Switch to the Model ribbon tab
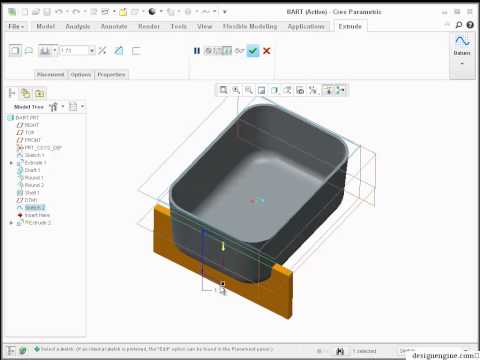Image resolution: width=480 pixels, height=360 pixels. pyautogui.click(x=46, y=26)
